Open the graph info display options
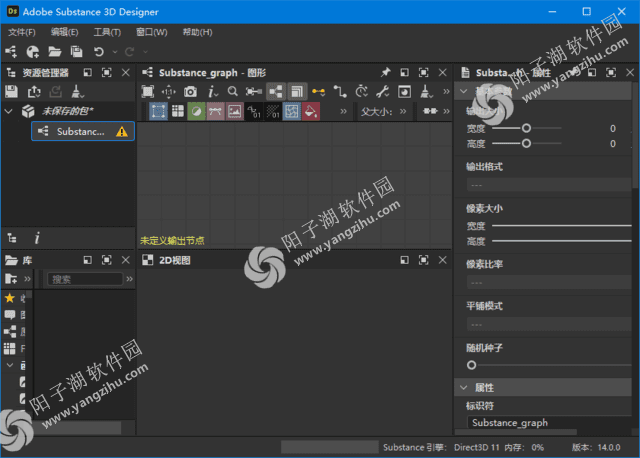640x458 pixels. click(212, 91)
